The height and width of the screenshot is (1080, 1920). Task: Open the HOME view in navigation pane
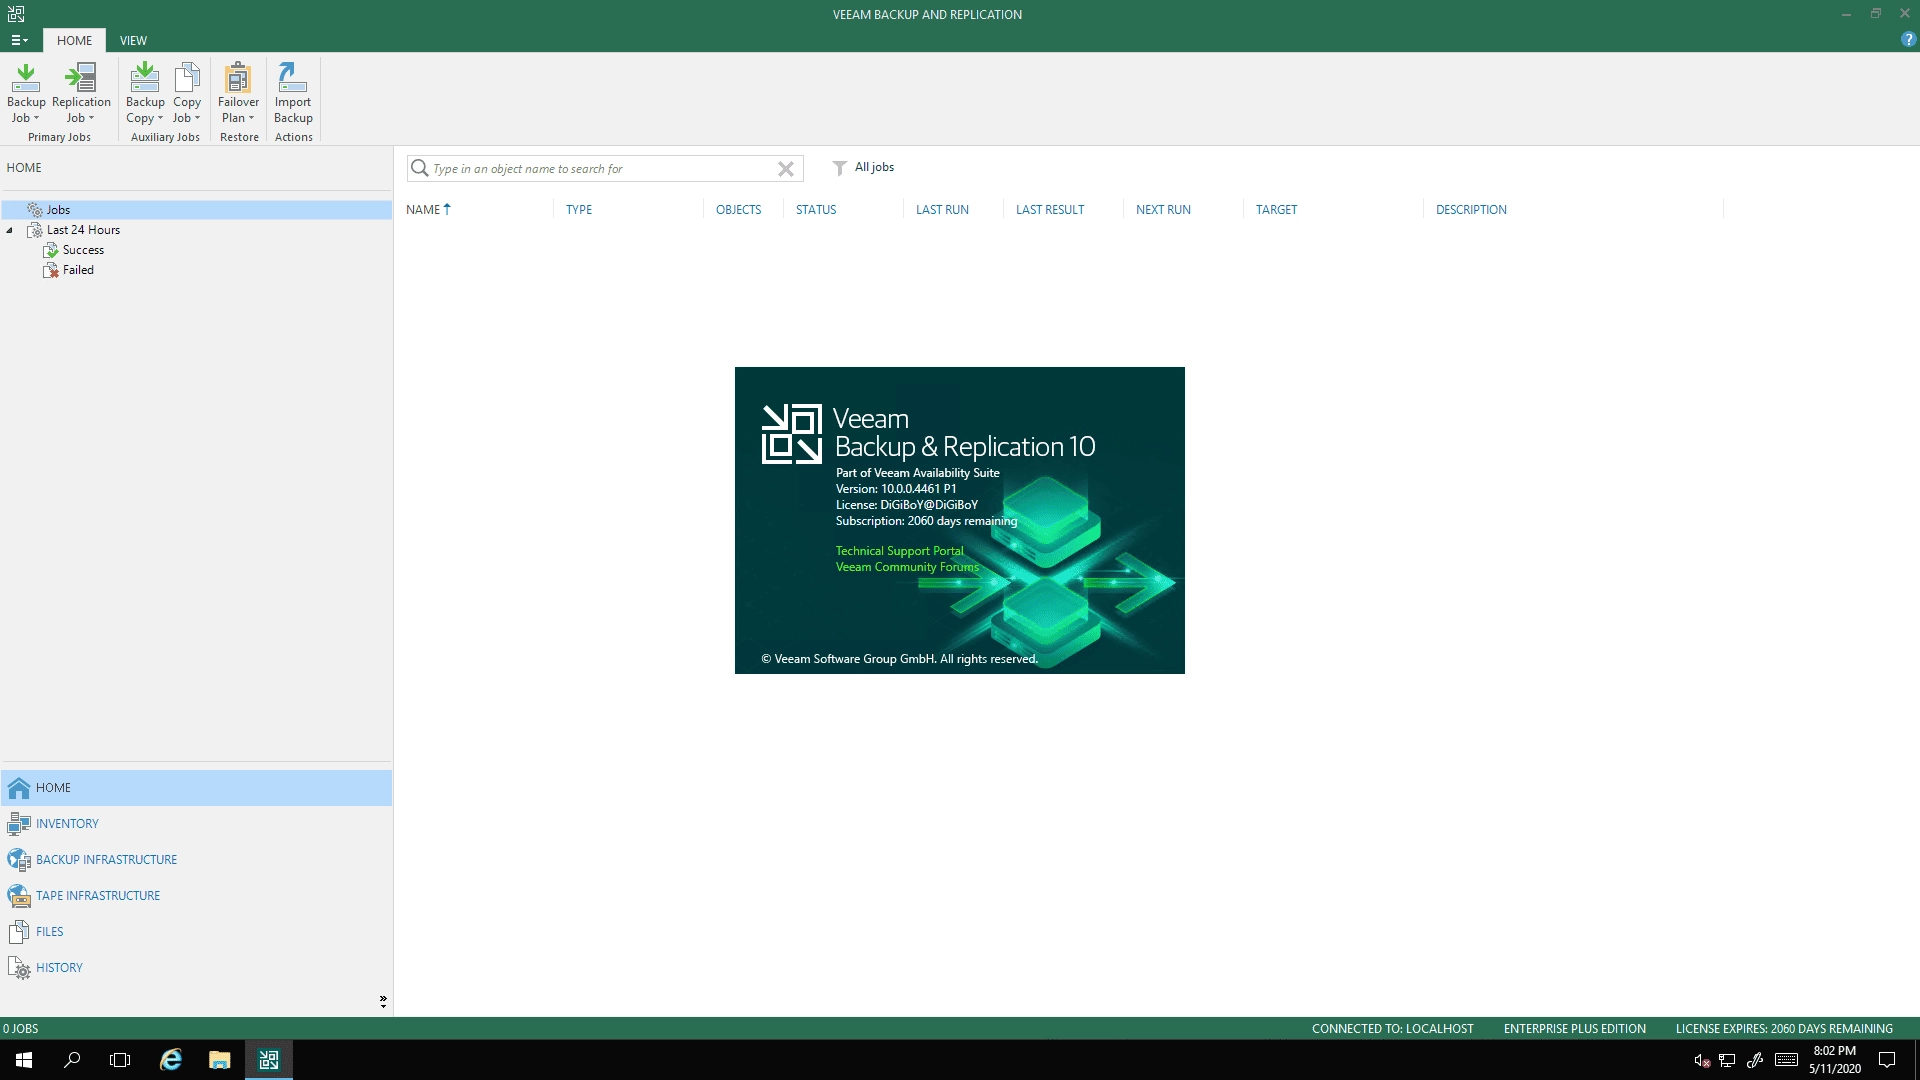pos(196,788)
